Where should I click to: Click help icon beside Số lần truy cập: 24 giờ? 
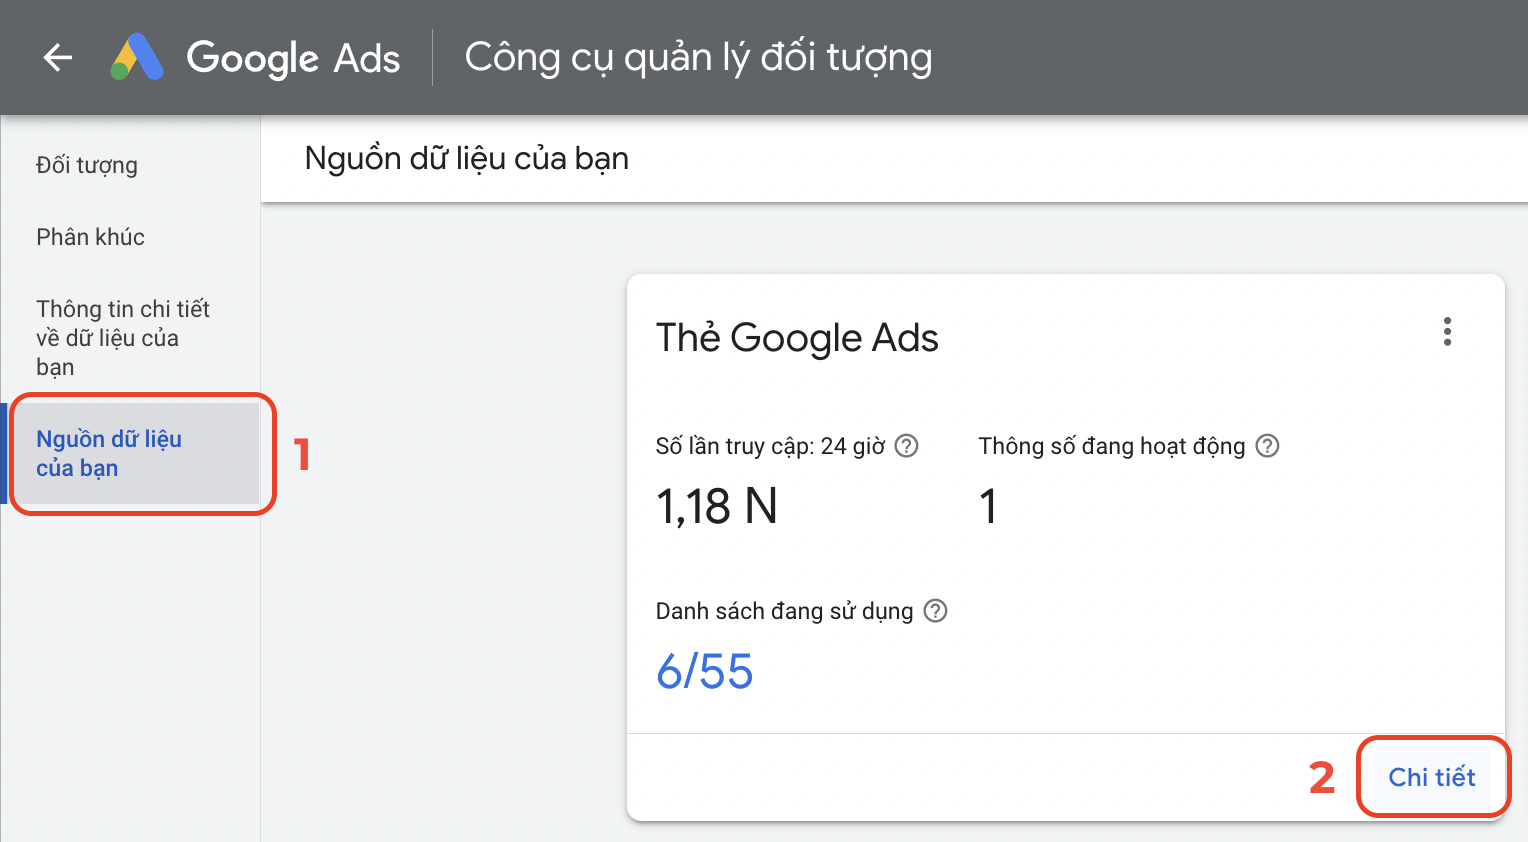[906, 446]
